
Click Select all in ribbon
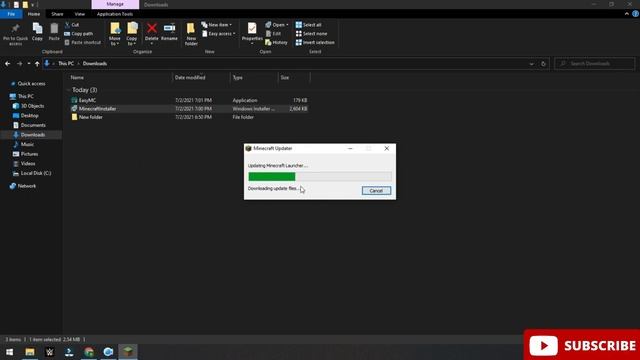point(309,25)
